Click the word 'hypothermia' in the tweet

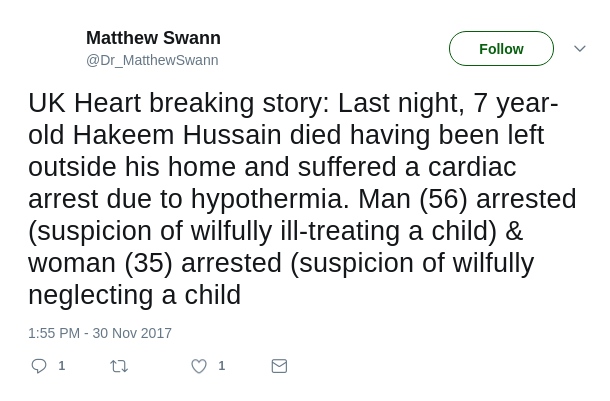[x=264, y=199]
